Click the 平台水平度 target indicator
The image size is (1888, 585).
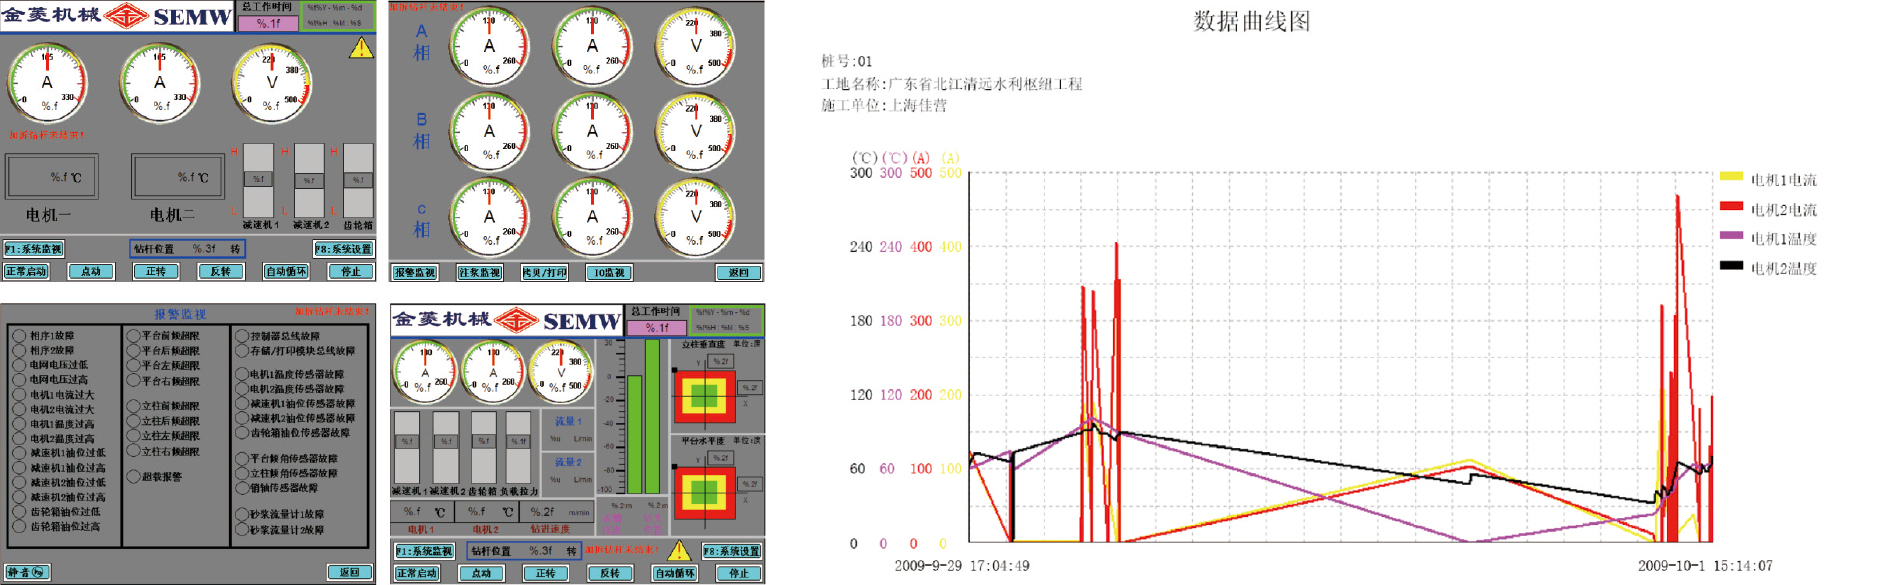tap(704, 491)
